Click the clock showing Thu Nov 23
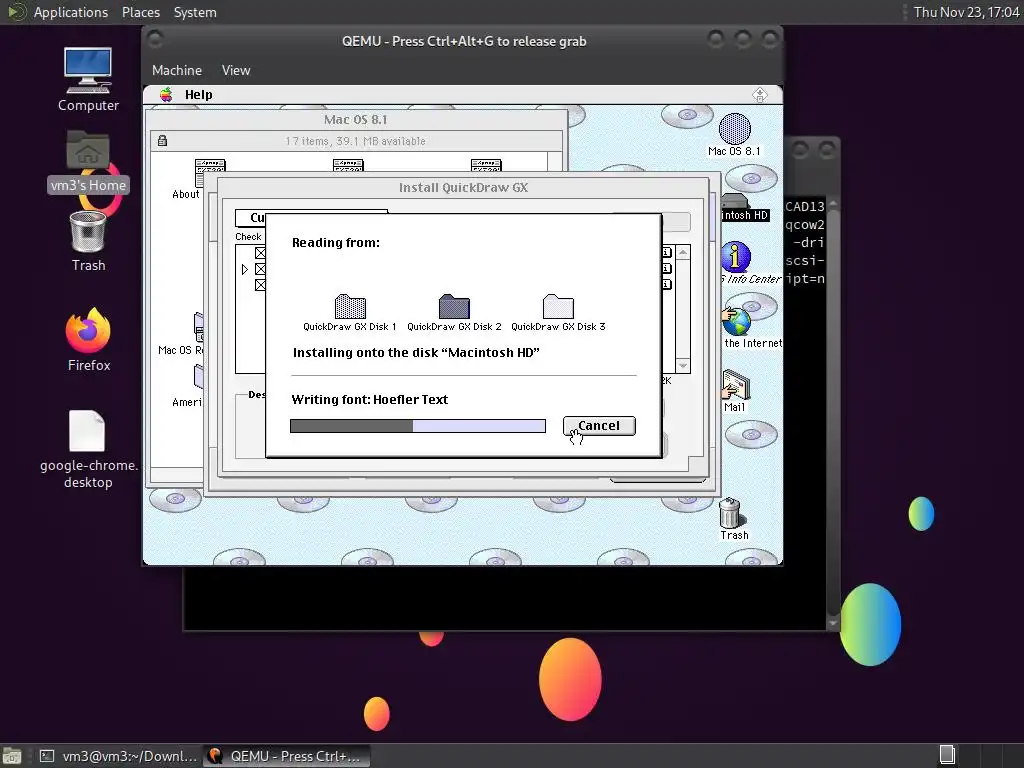The width and height of the screenshot is (1024, 768). coord(966,12)
